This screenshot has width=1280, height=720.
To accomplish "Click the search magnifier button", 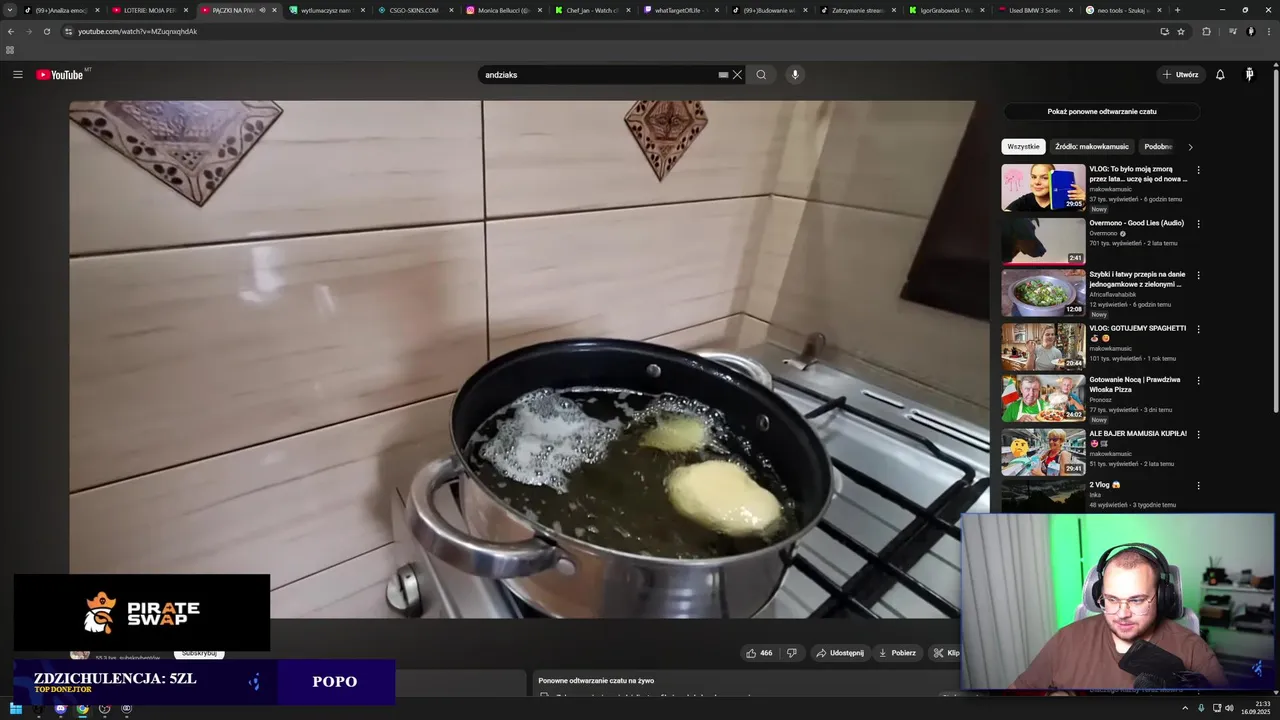I will pyautogui.click(x=761, y=75).
